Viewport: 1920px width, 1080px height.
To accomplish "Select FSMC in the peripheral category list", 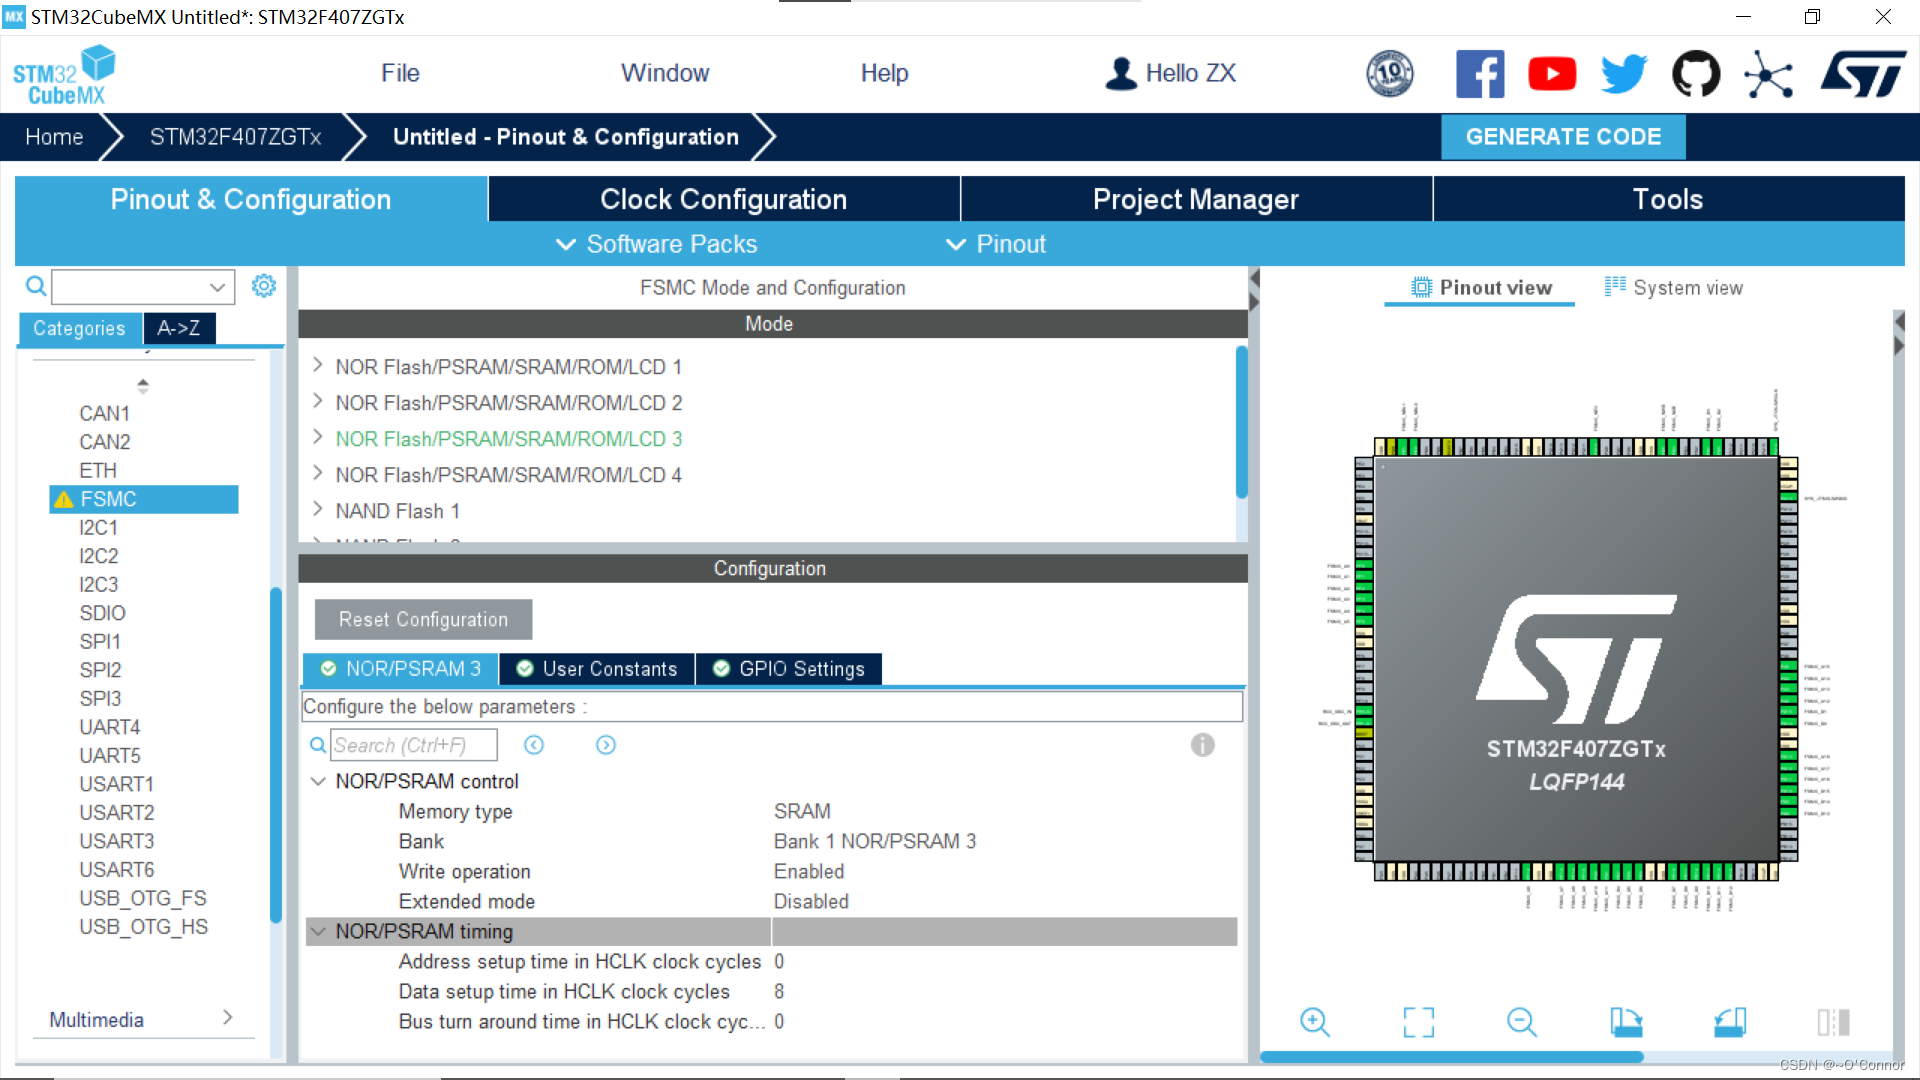I will coord(143,499).
